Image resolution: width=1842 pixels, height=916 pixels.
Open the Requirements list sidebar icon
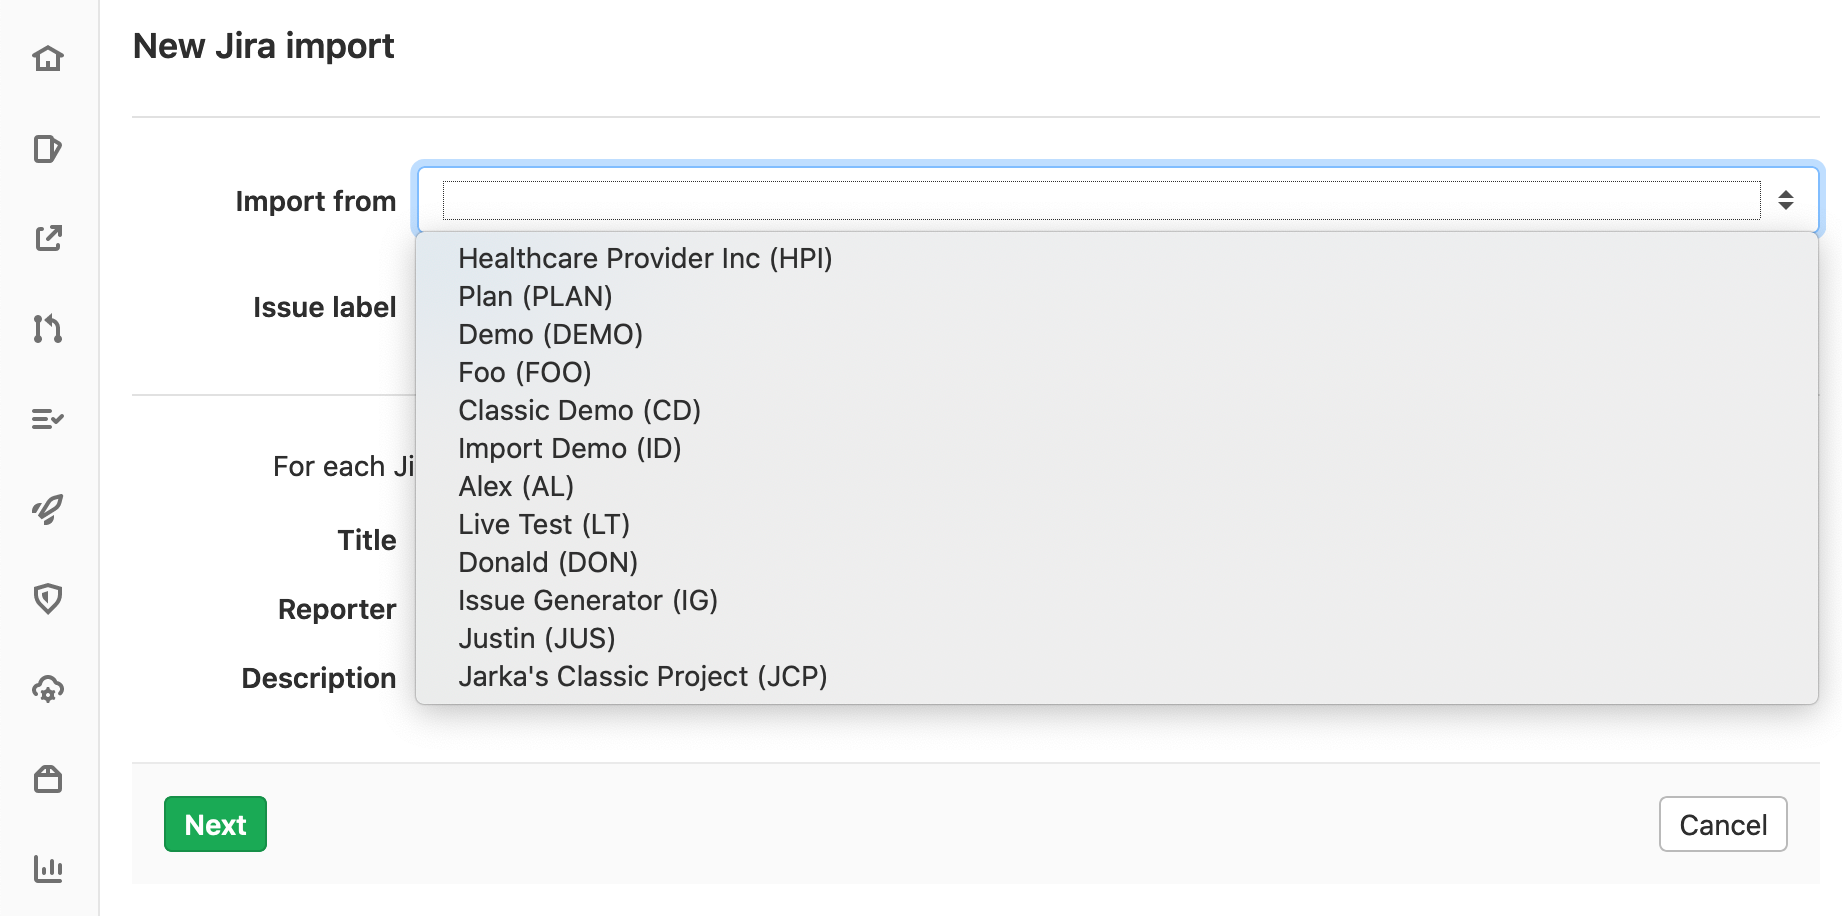click(x=48, y=419)
